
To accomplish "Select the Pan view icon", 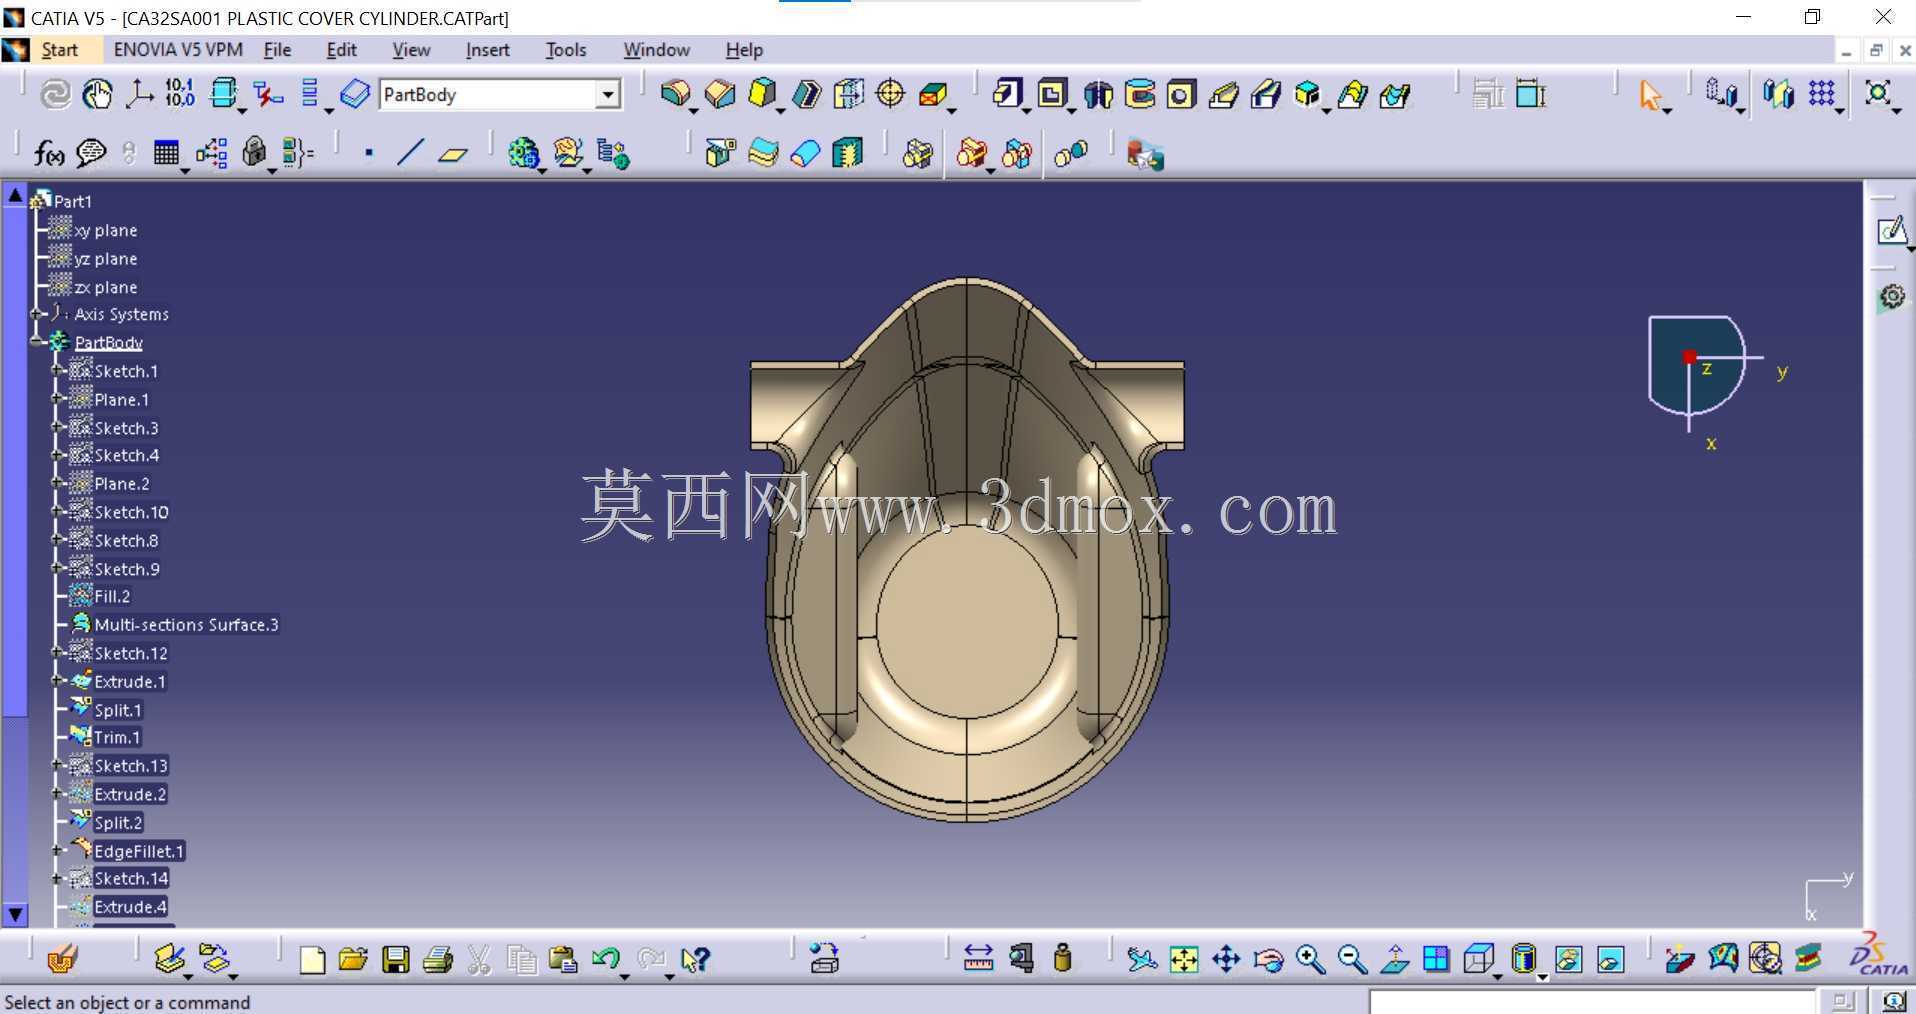I will (x=1226, y=959).
